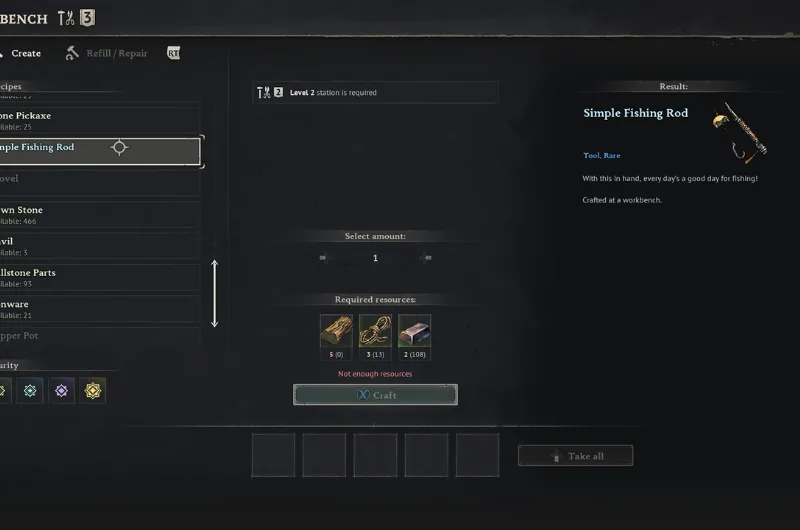This screenshot has width=800, height=530.
Task: Click the recipe list scrollbar
Action: [215, 293]
